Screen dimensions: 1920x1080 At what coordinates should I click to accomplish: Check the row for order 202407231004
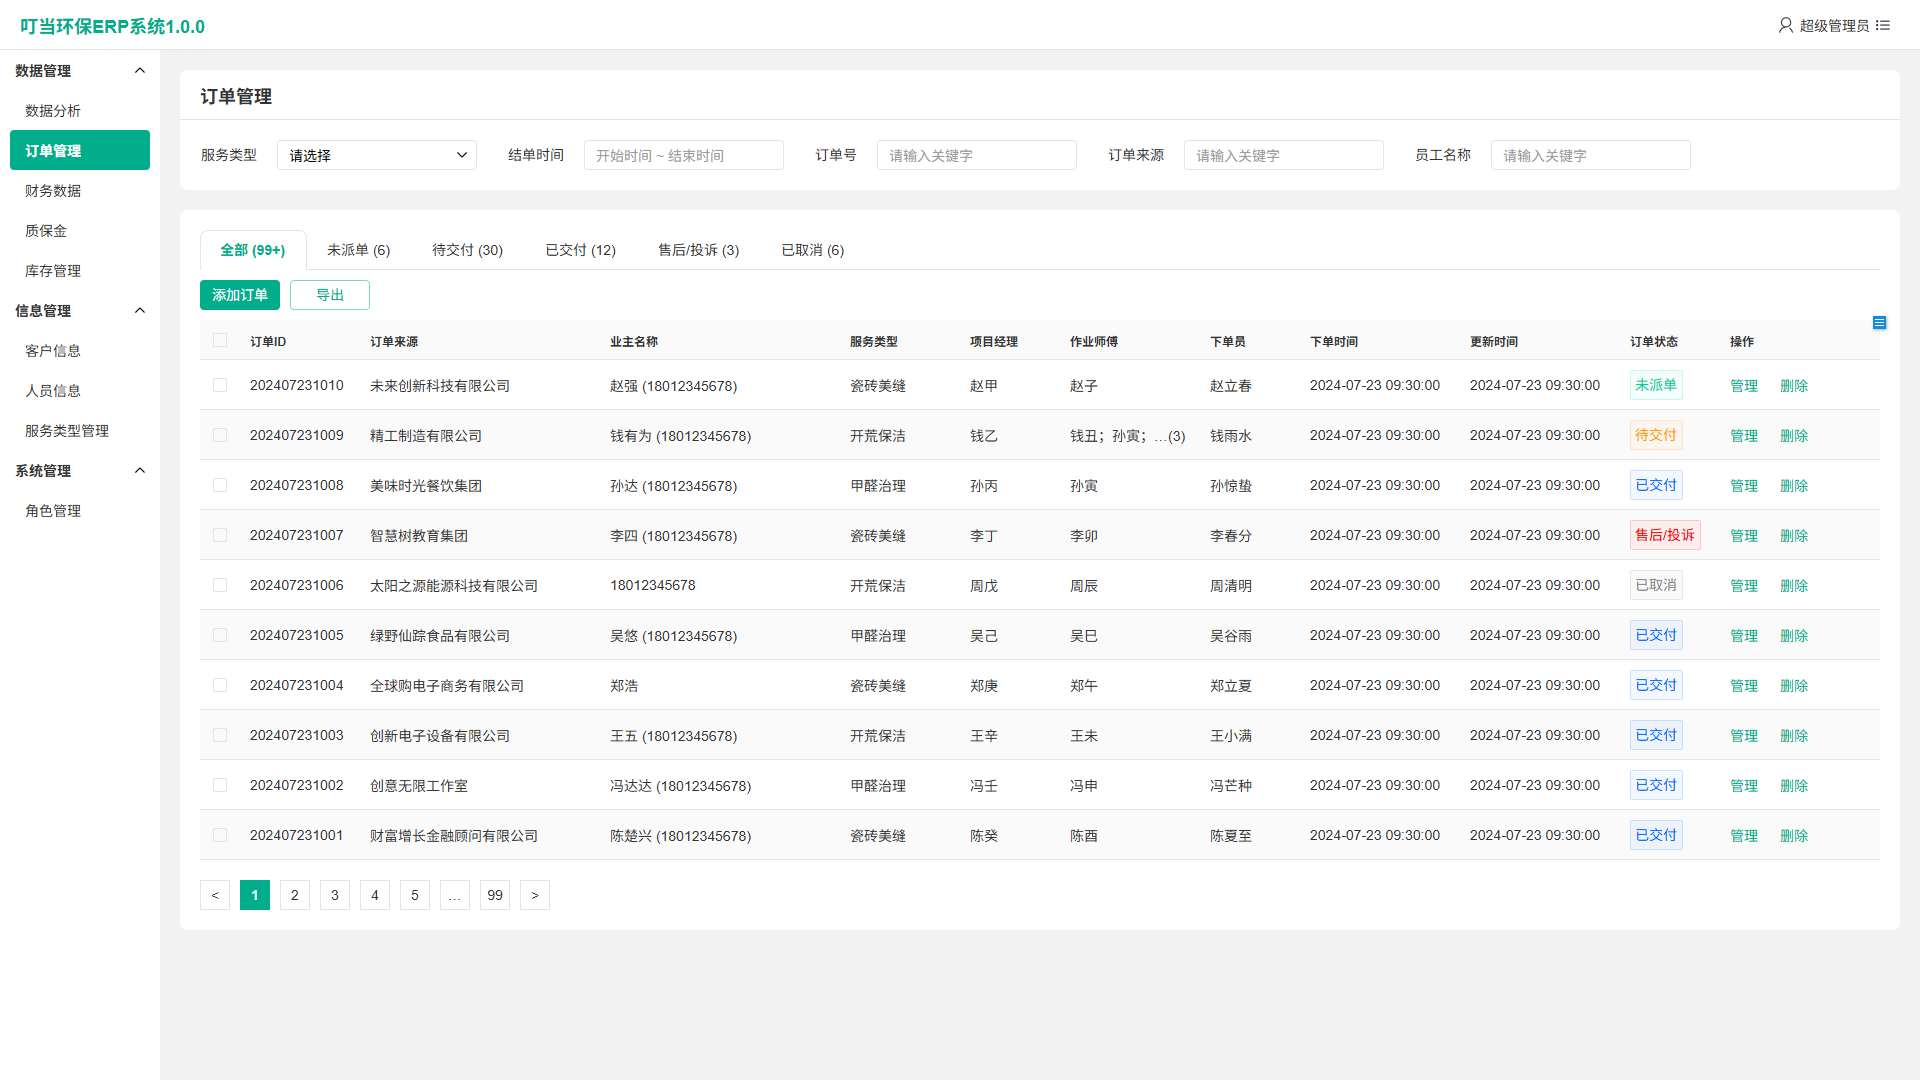coord(220,685)
